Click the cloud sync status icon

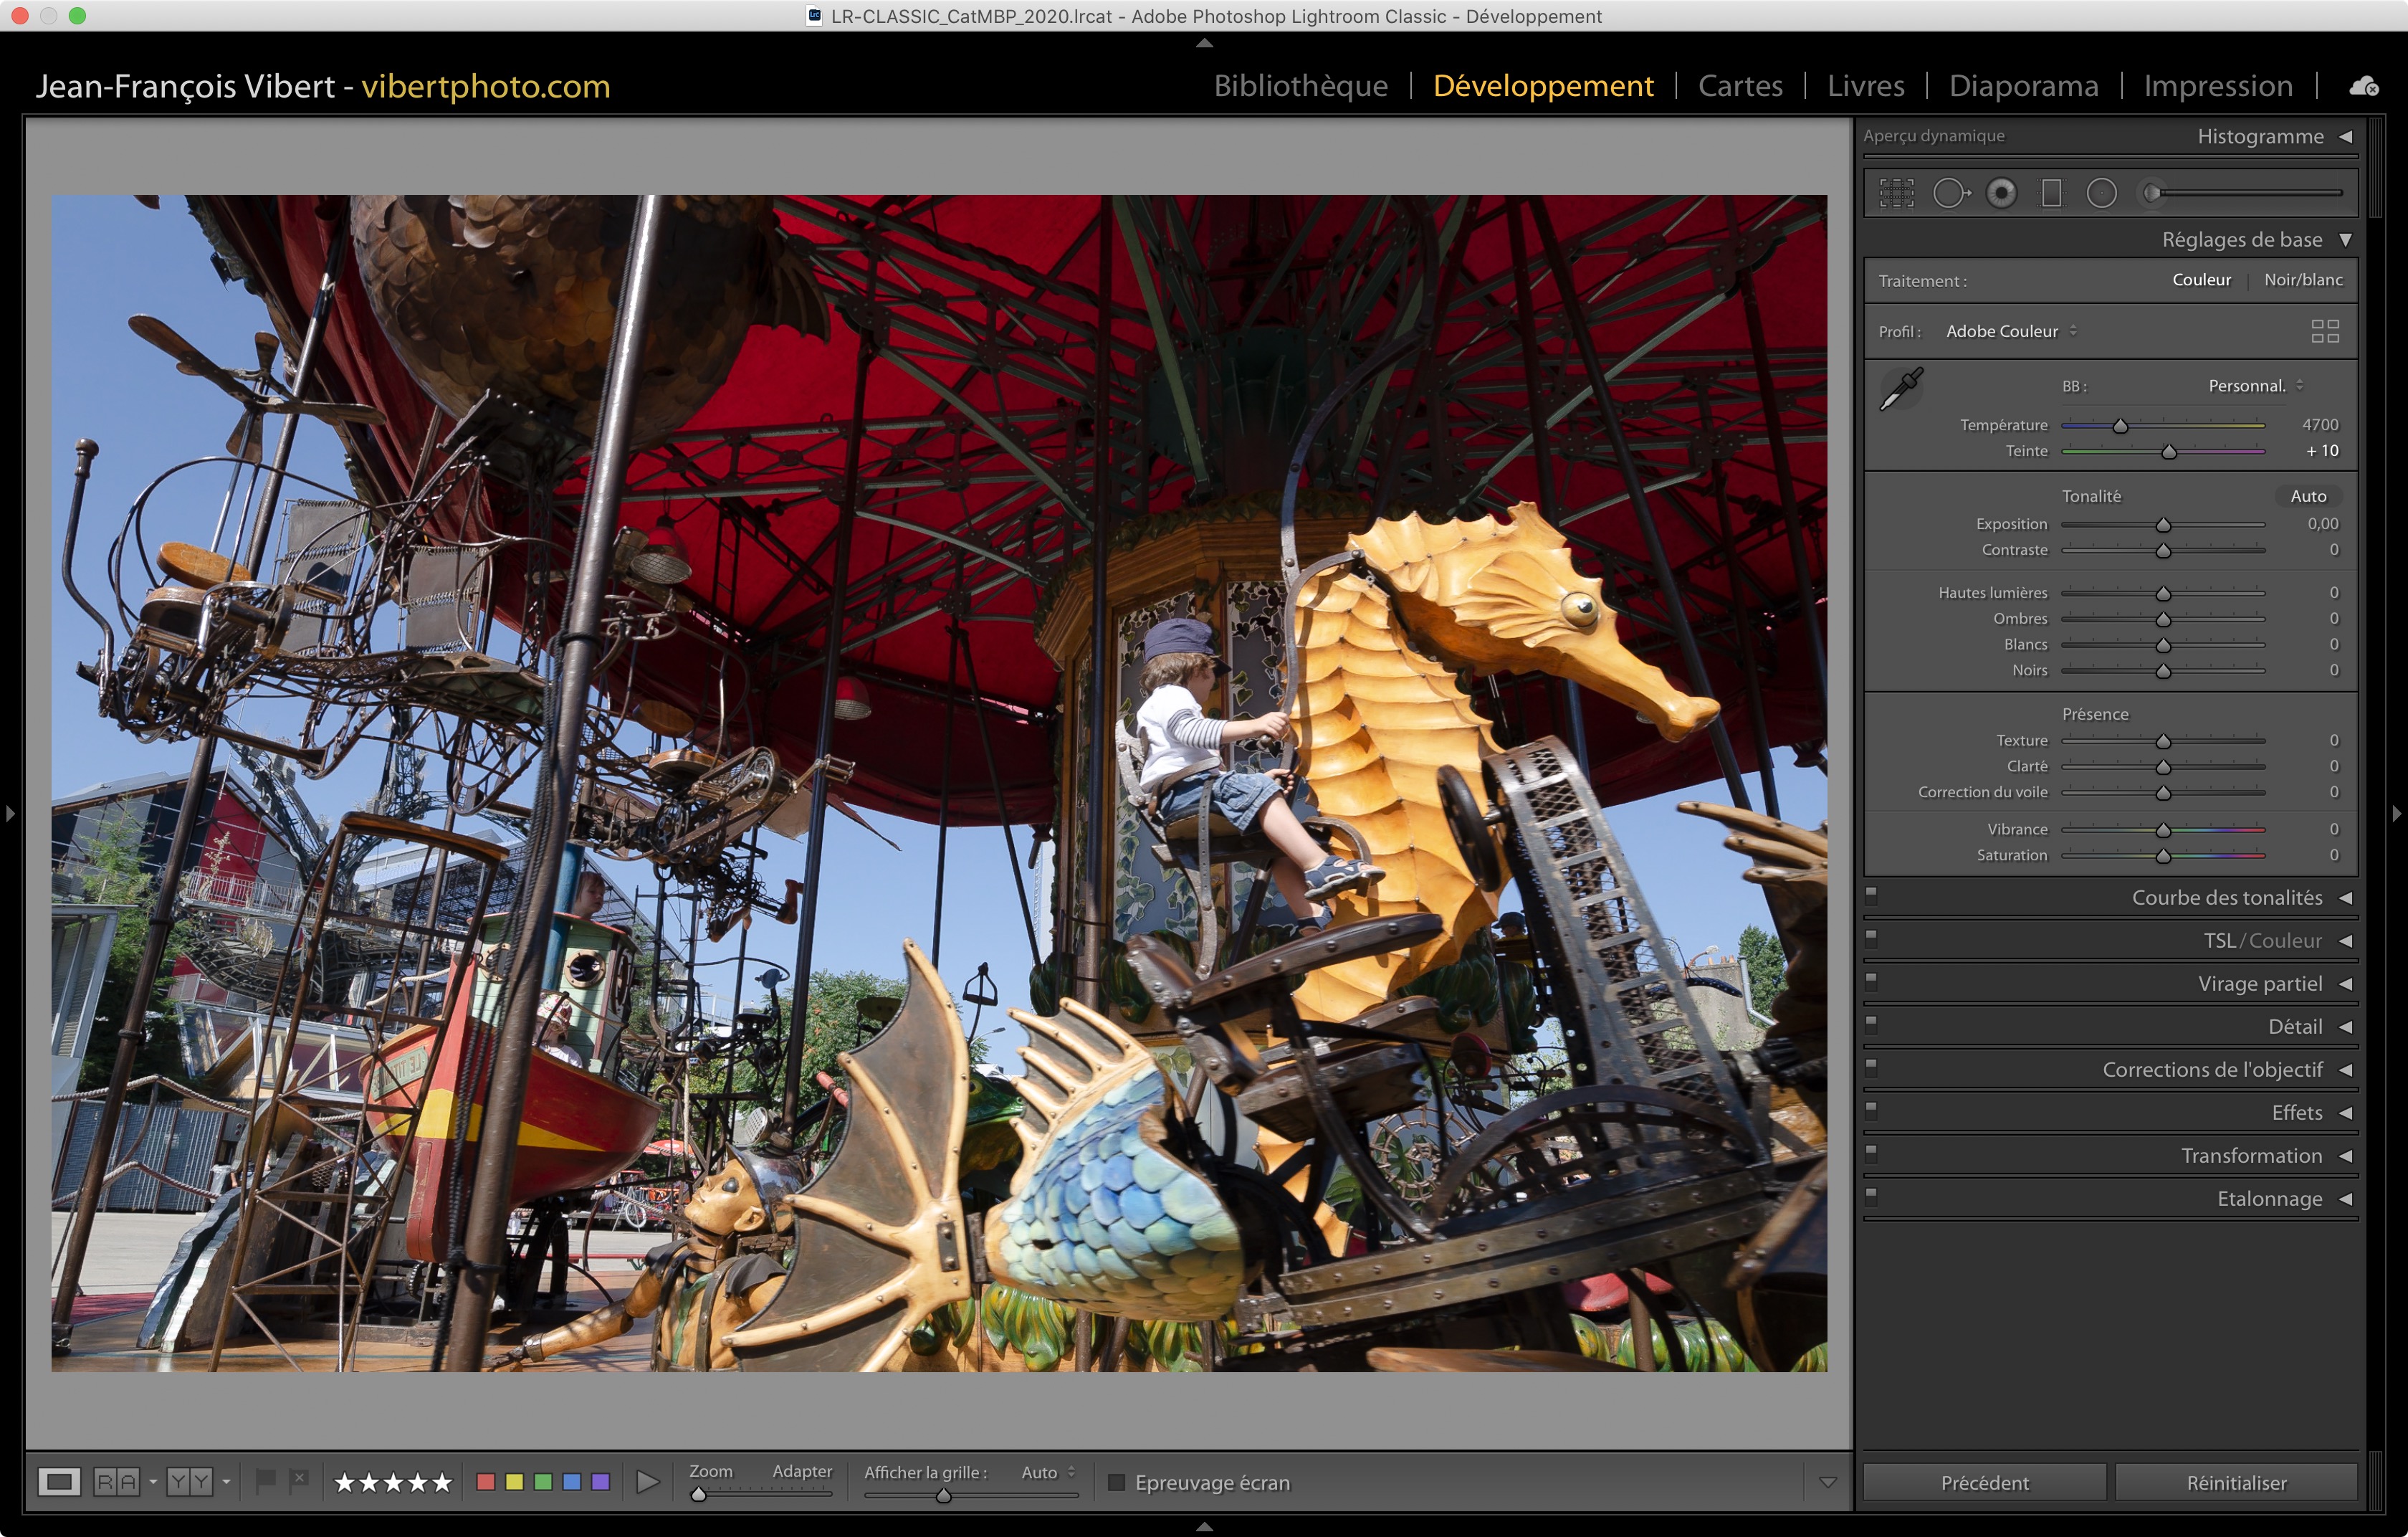tap(2364, 86)
